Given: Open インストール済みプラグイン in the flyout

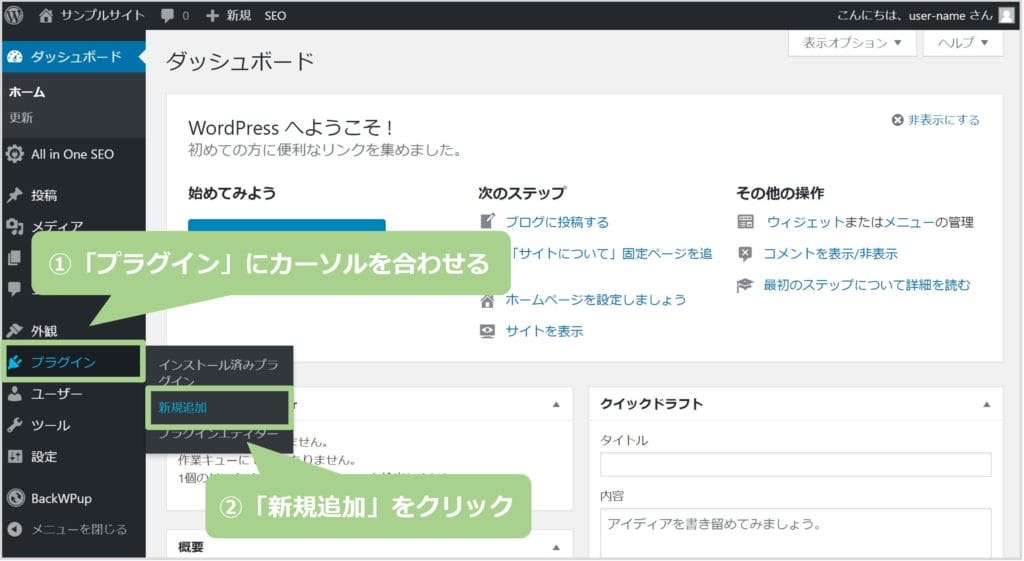Looking at the screenshot, I should click(219, 372).
